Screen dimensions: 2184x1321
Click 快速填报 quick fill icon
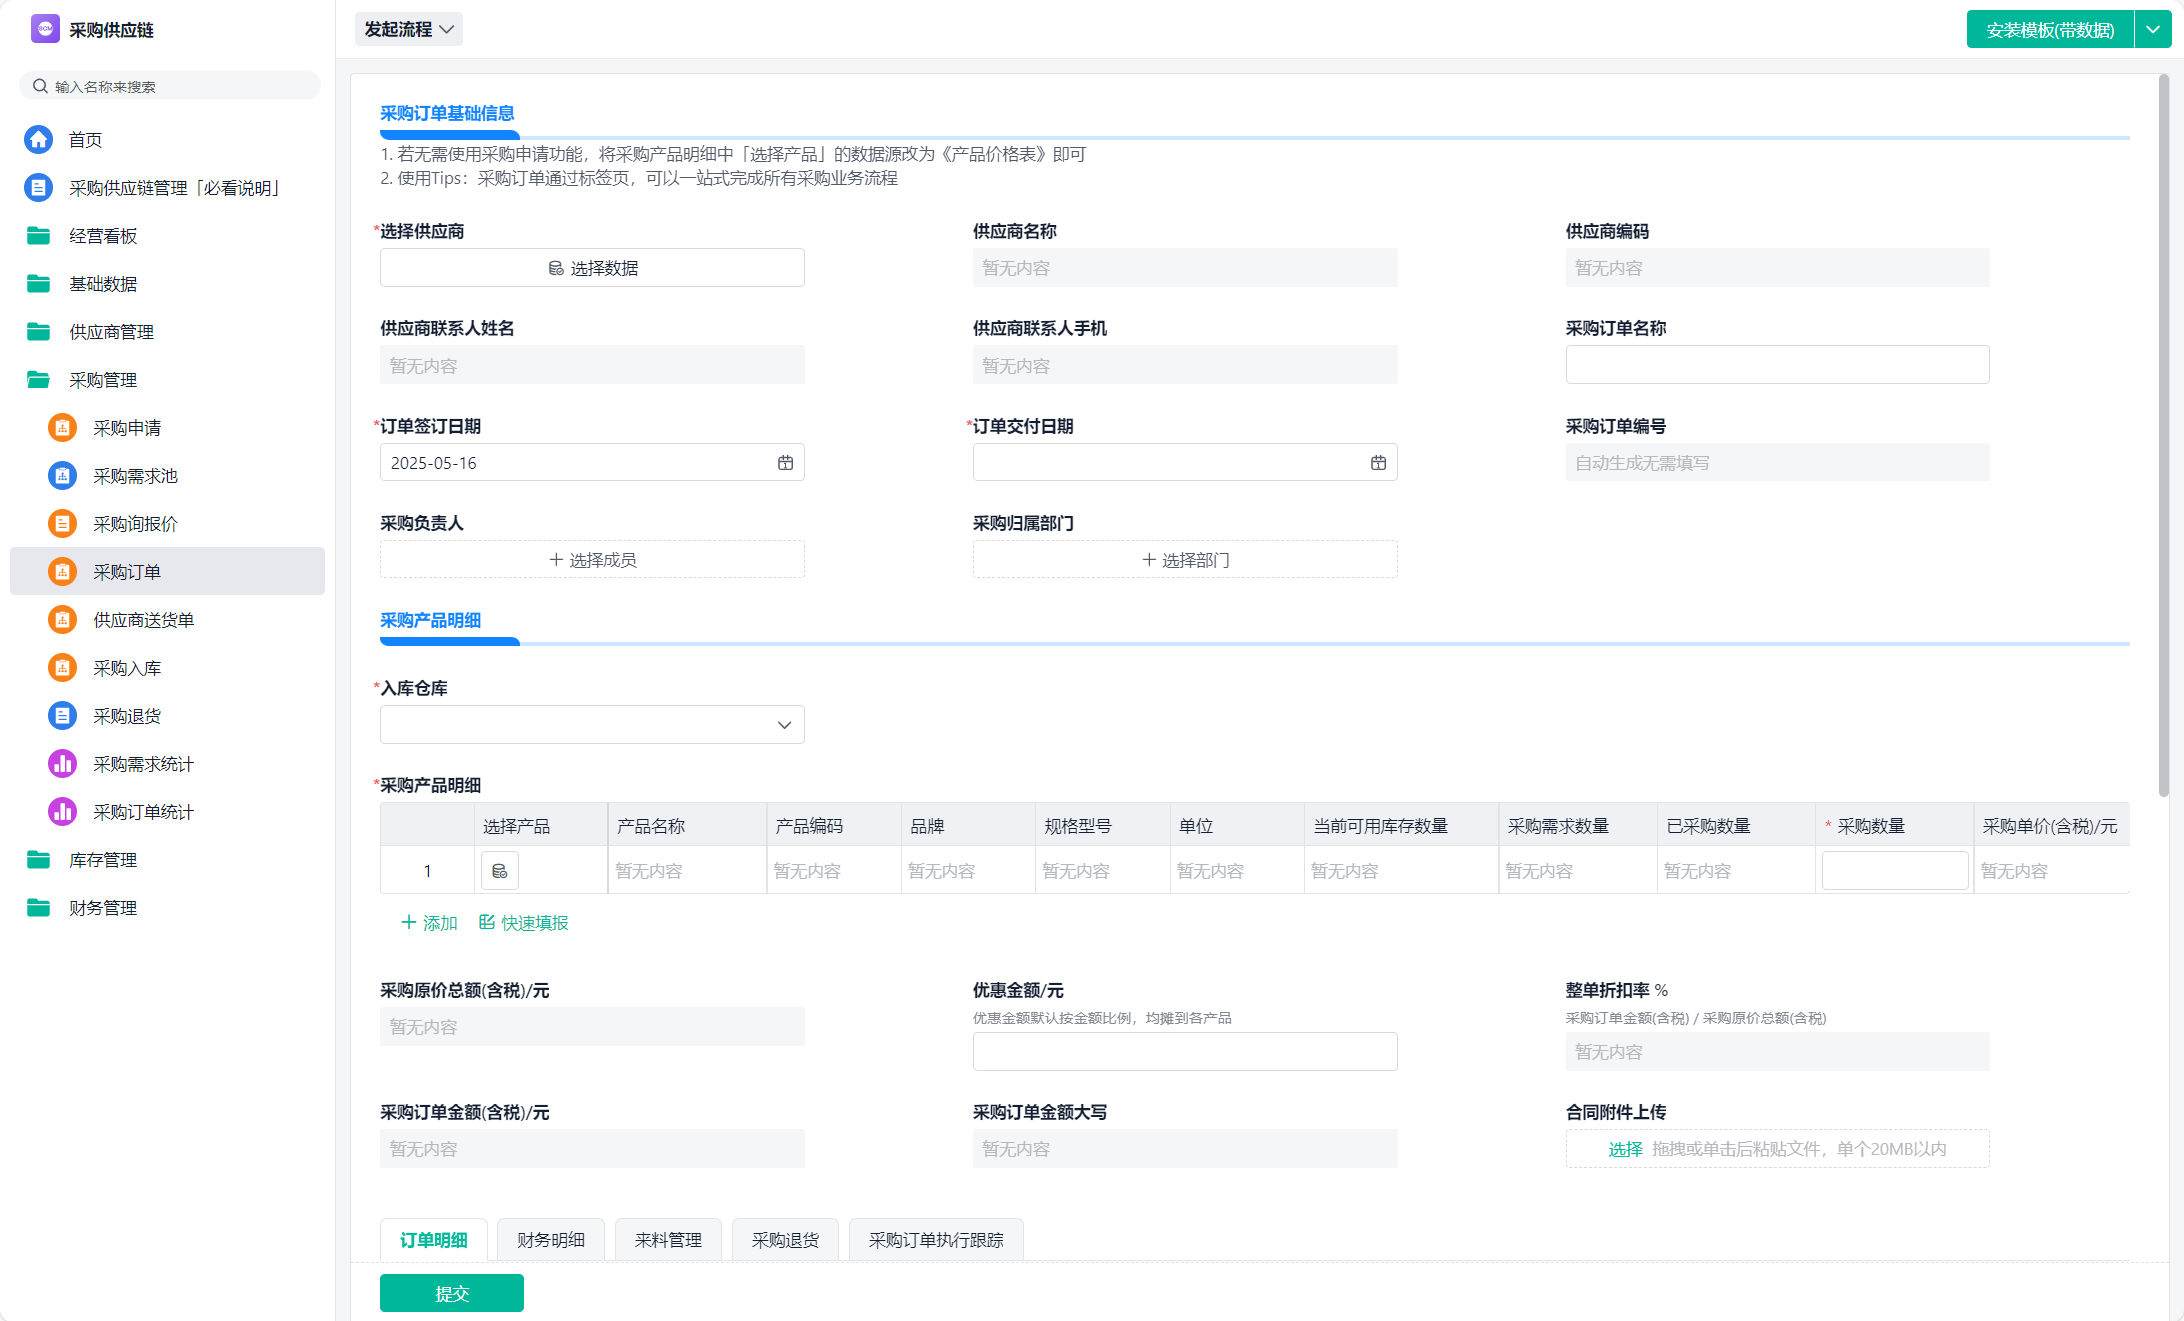487,922
